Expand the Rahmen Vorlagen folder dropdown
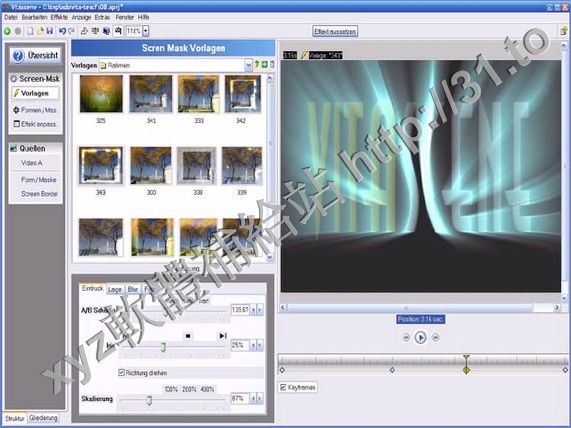The image size is (571, 428). [x=248, y=65]
